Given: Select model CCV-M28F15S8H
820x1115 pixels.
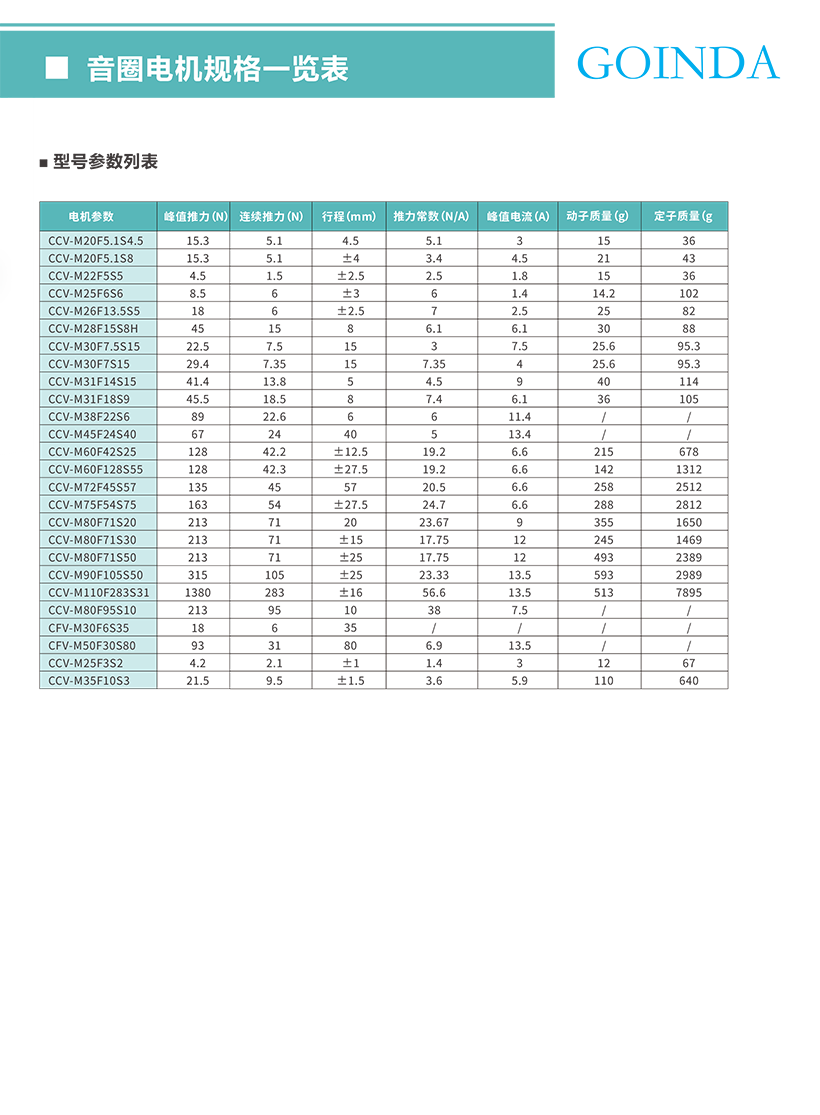Looking at the screenshot, I should pyautogui.click(x=93, y=329).
